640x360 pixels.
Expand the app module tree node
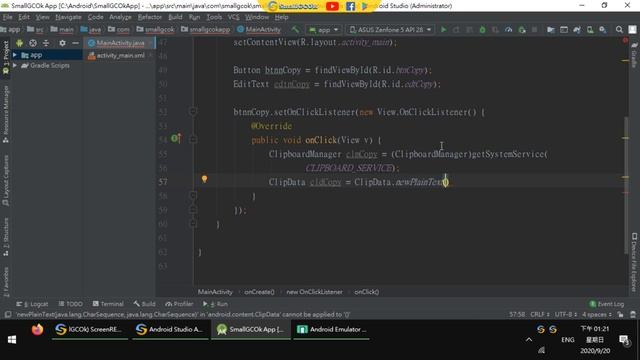tap(15, 55)
